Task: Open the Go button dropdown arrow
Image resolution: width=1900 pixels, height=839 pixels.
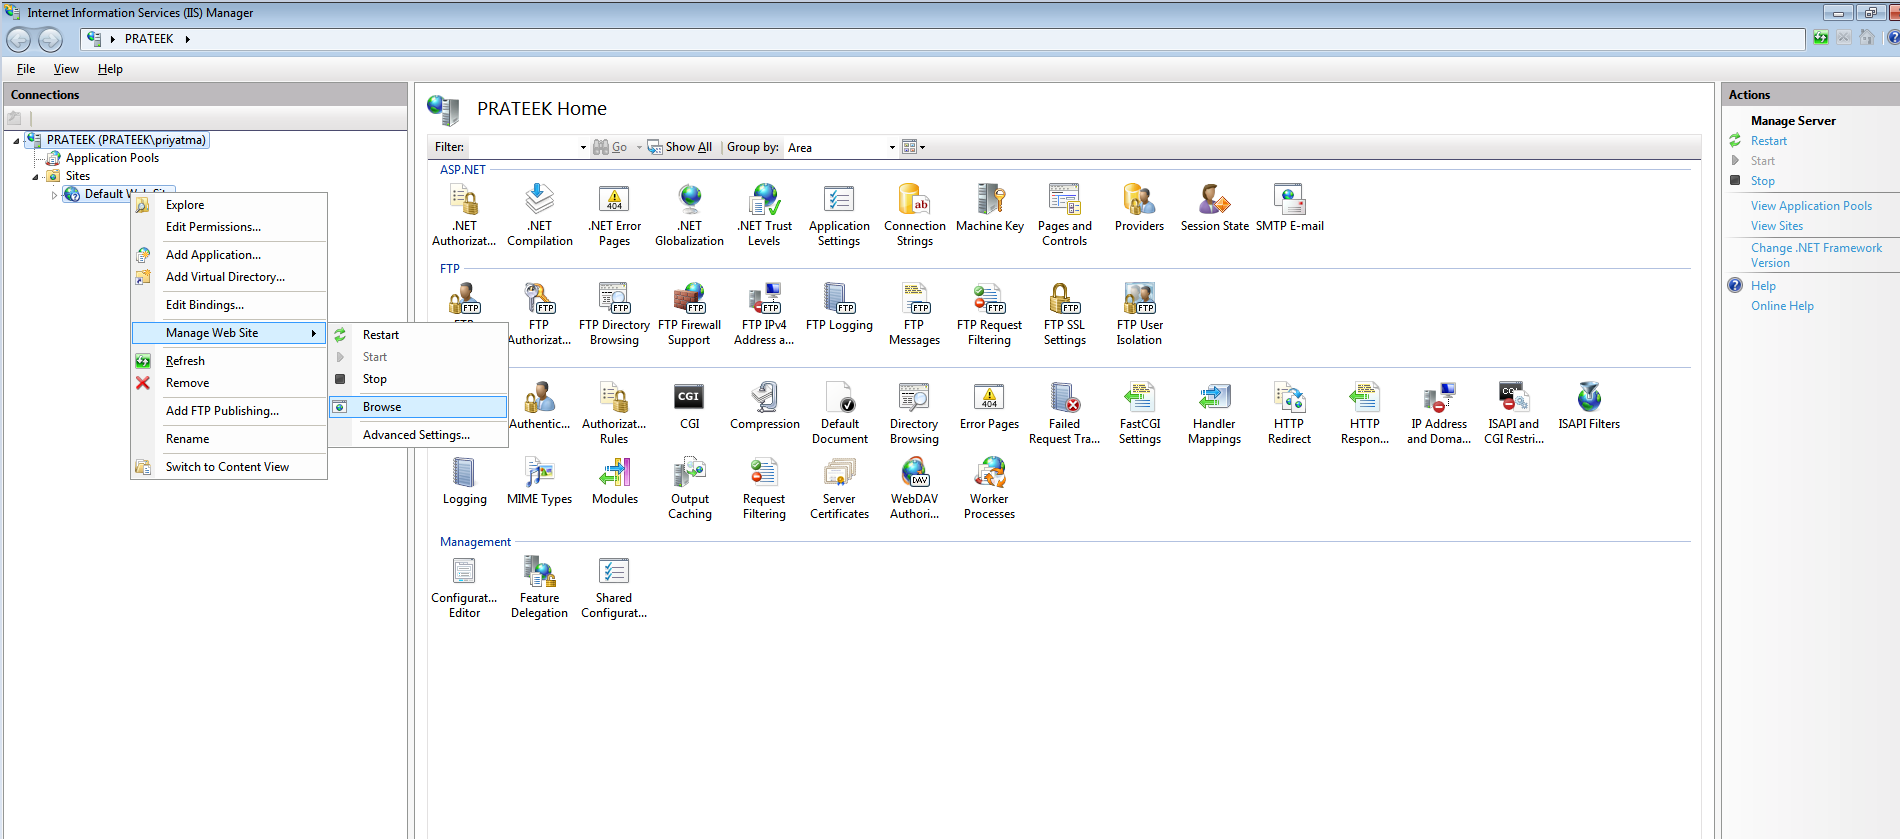Action: (x=639, y=147)
